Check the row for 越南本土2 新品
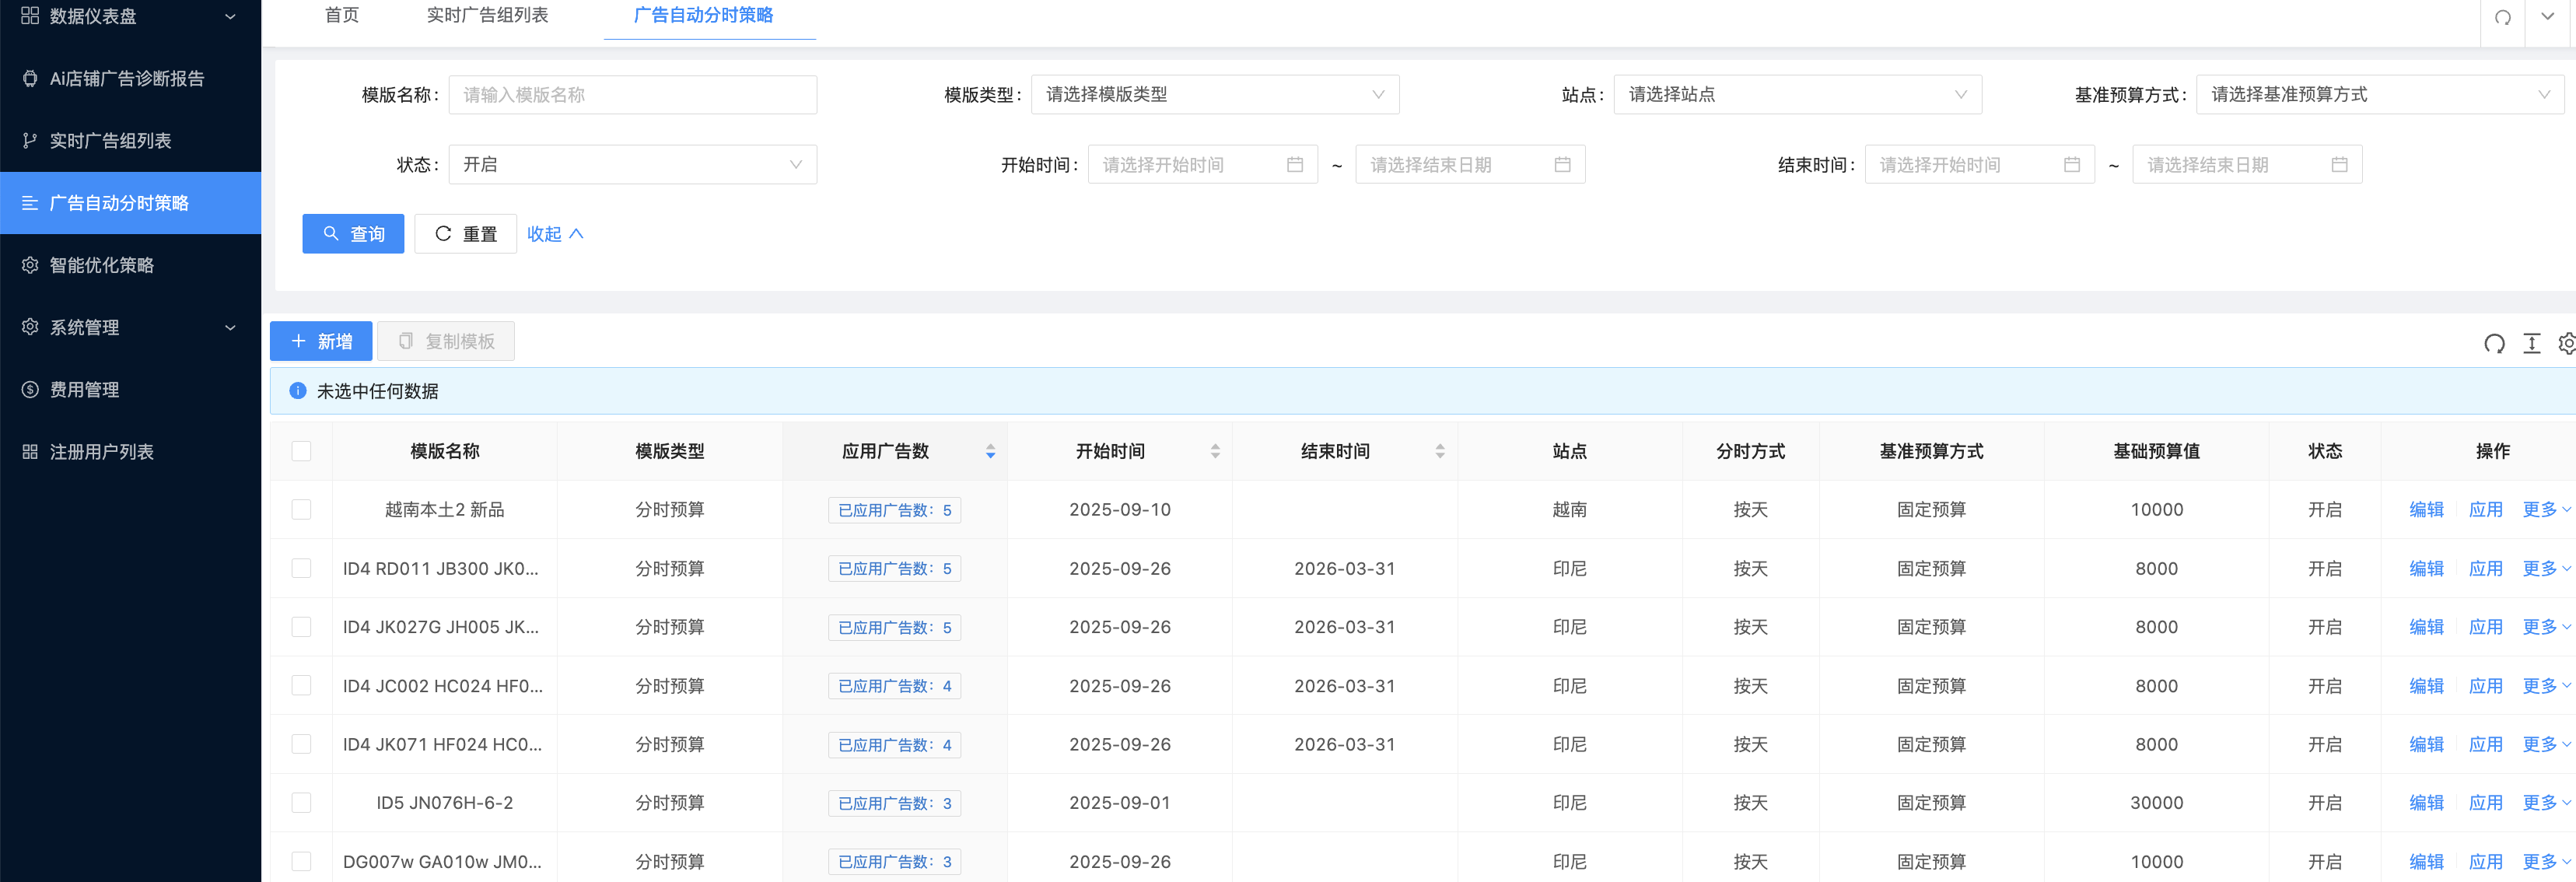2576x882 pixels. pyautogui.click(x=301, y=510)
